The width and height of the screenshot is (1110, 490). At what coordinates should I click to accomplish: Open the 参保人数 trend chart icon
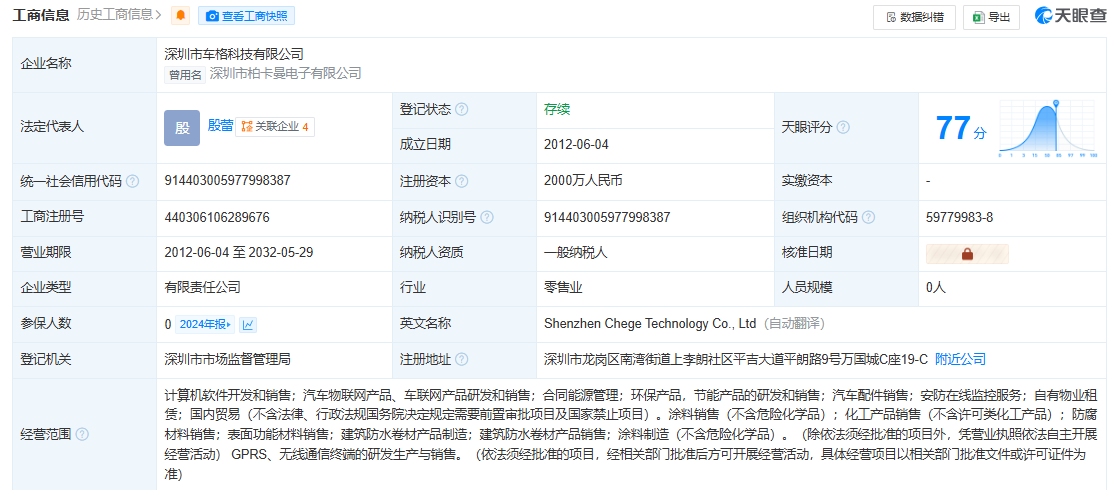click(248, 325)
